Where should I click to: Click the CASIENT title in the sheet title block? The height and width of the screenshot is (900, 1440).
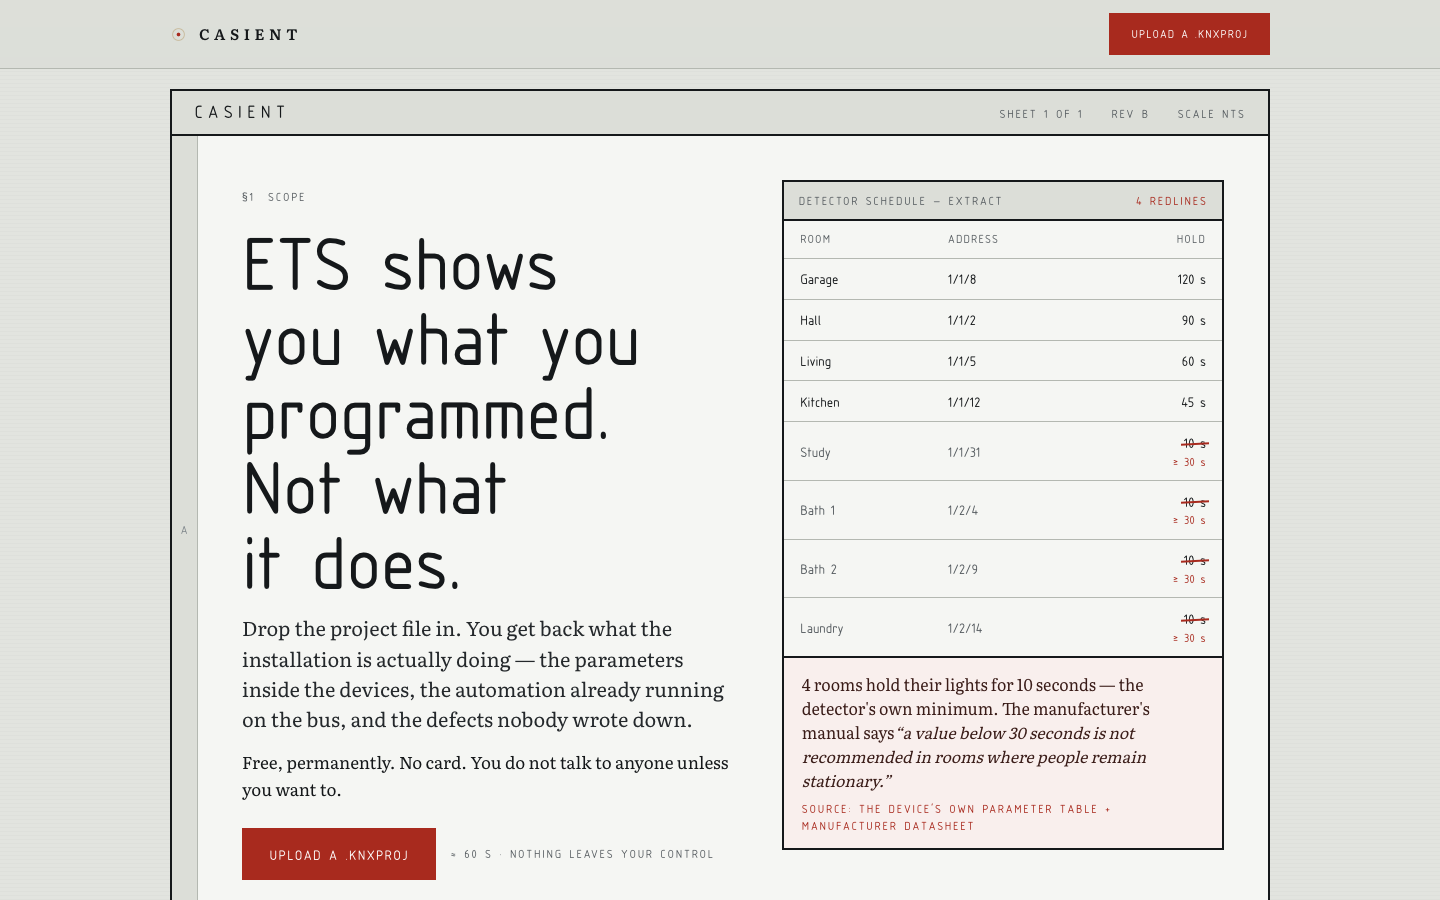pos(241,112)
